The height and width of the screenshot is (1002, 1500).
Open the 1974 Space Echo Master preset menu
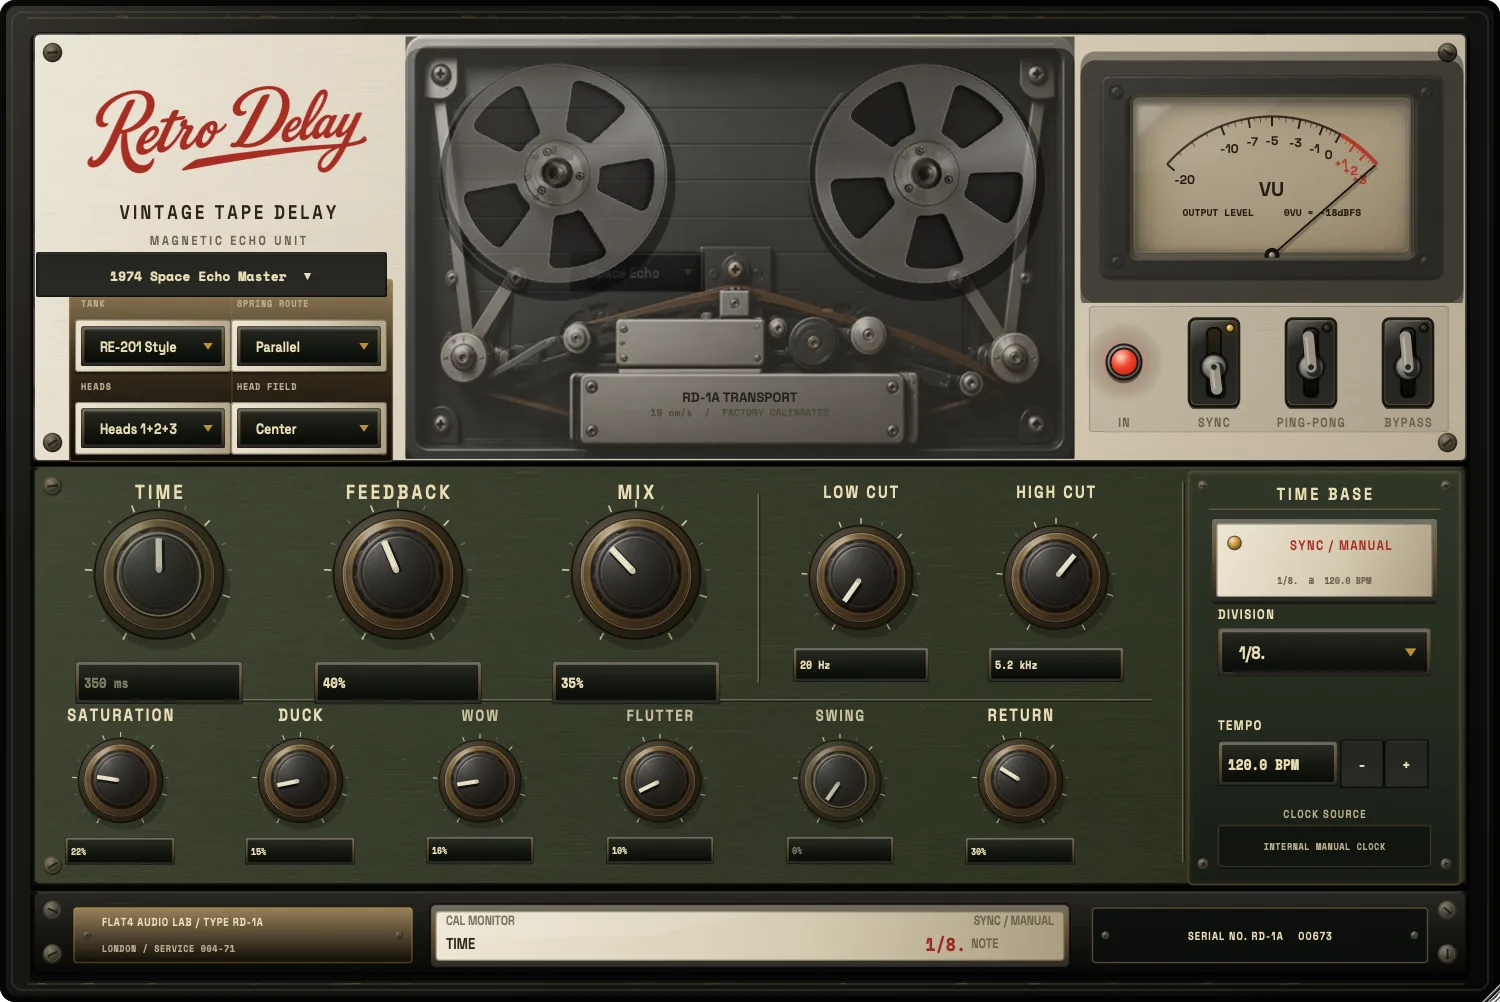click(211, 275)
